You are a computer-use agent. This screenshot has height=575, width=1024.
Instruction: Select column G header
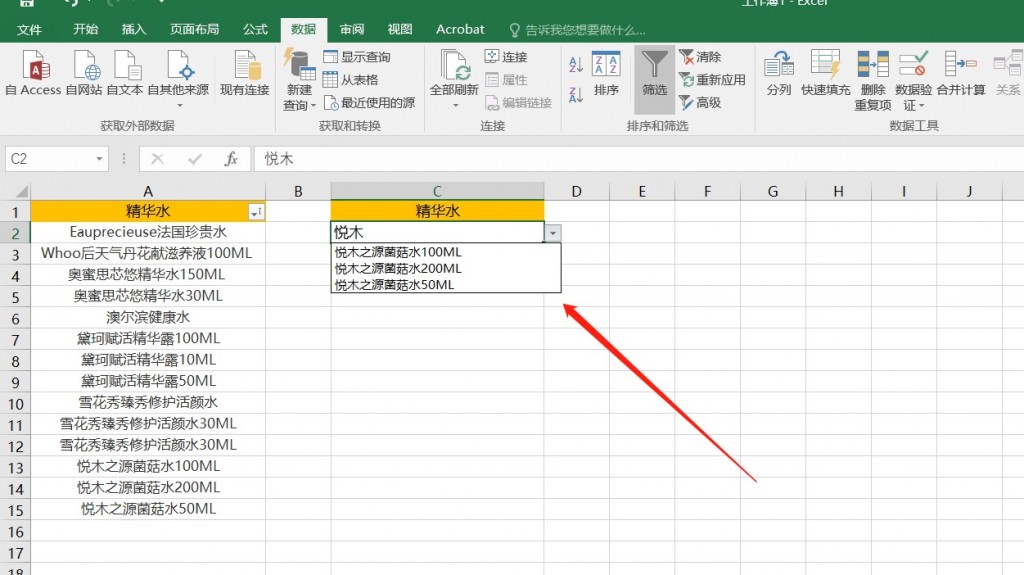[x=773, y=191]
